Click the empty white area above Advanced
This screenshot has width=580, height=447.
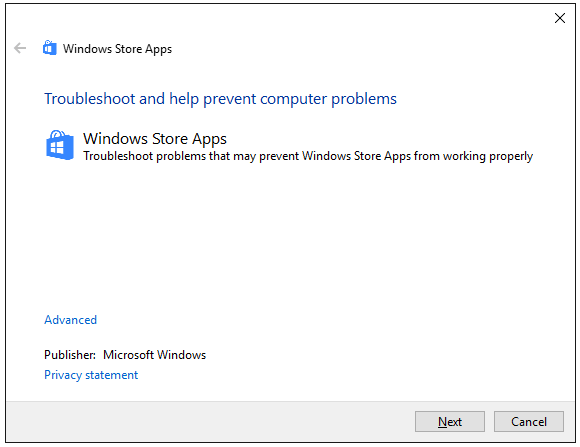289,237
